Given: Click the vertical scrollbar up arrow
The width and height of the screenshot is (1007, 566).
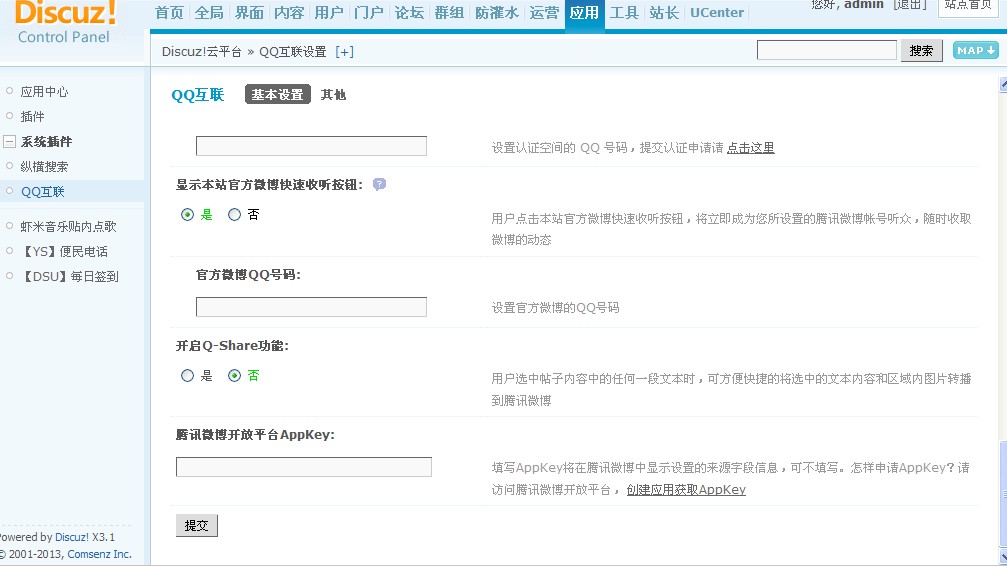Looking at the screenshot, I should tap(1003, 84).
